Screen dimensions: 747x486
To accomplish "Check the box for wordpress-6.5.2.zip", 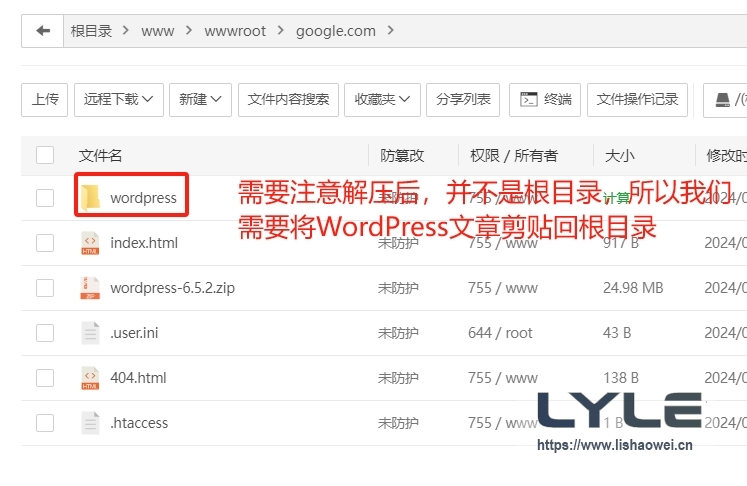I will pos(45,288).
